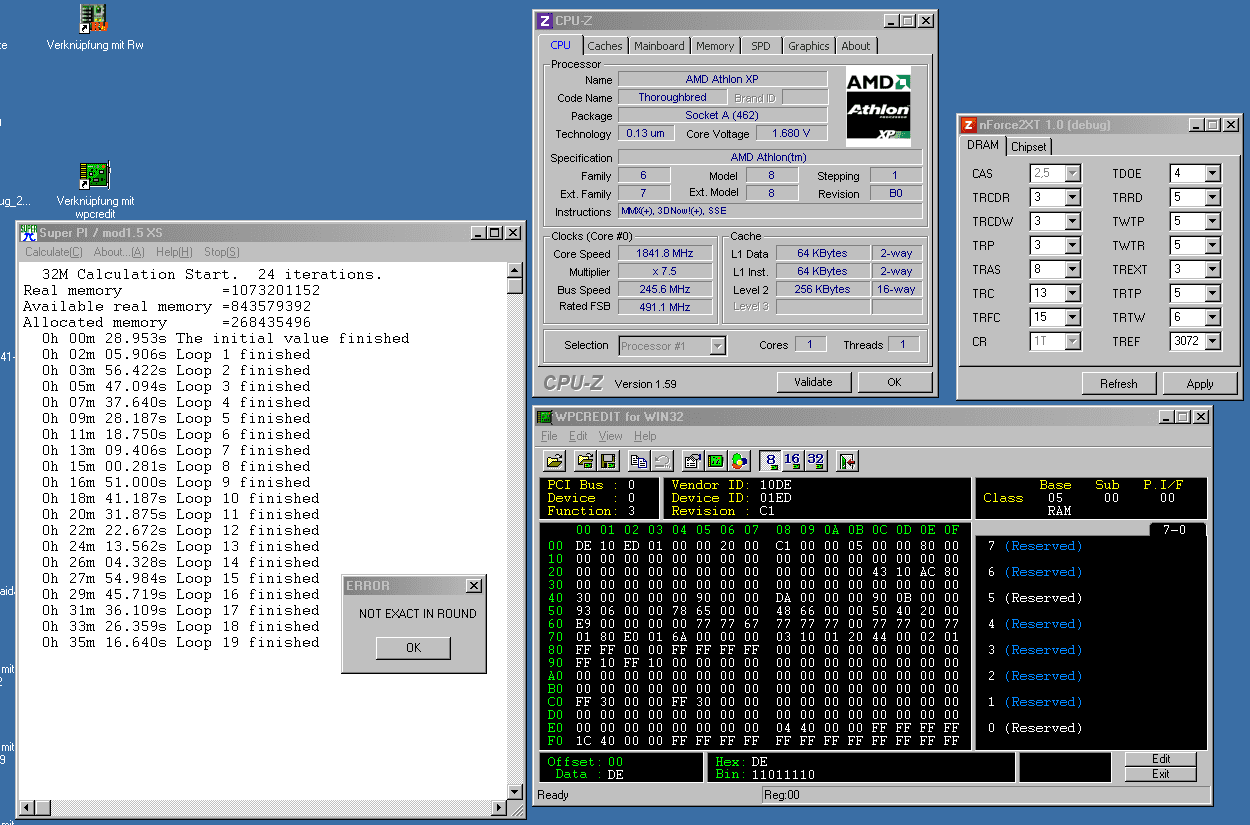Click the Validate button in CPU-Z
The image size is (1250, 825).
coord(813,382)
